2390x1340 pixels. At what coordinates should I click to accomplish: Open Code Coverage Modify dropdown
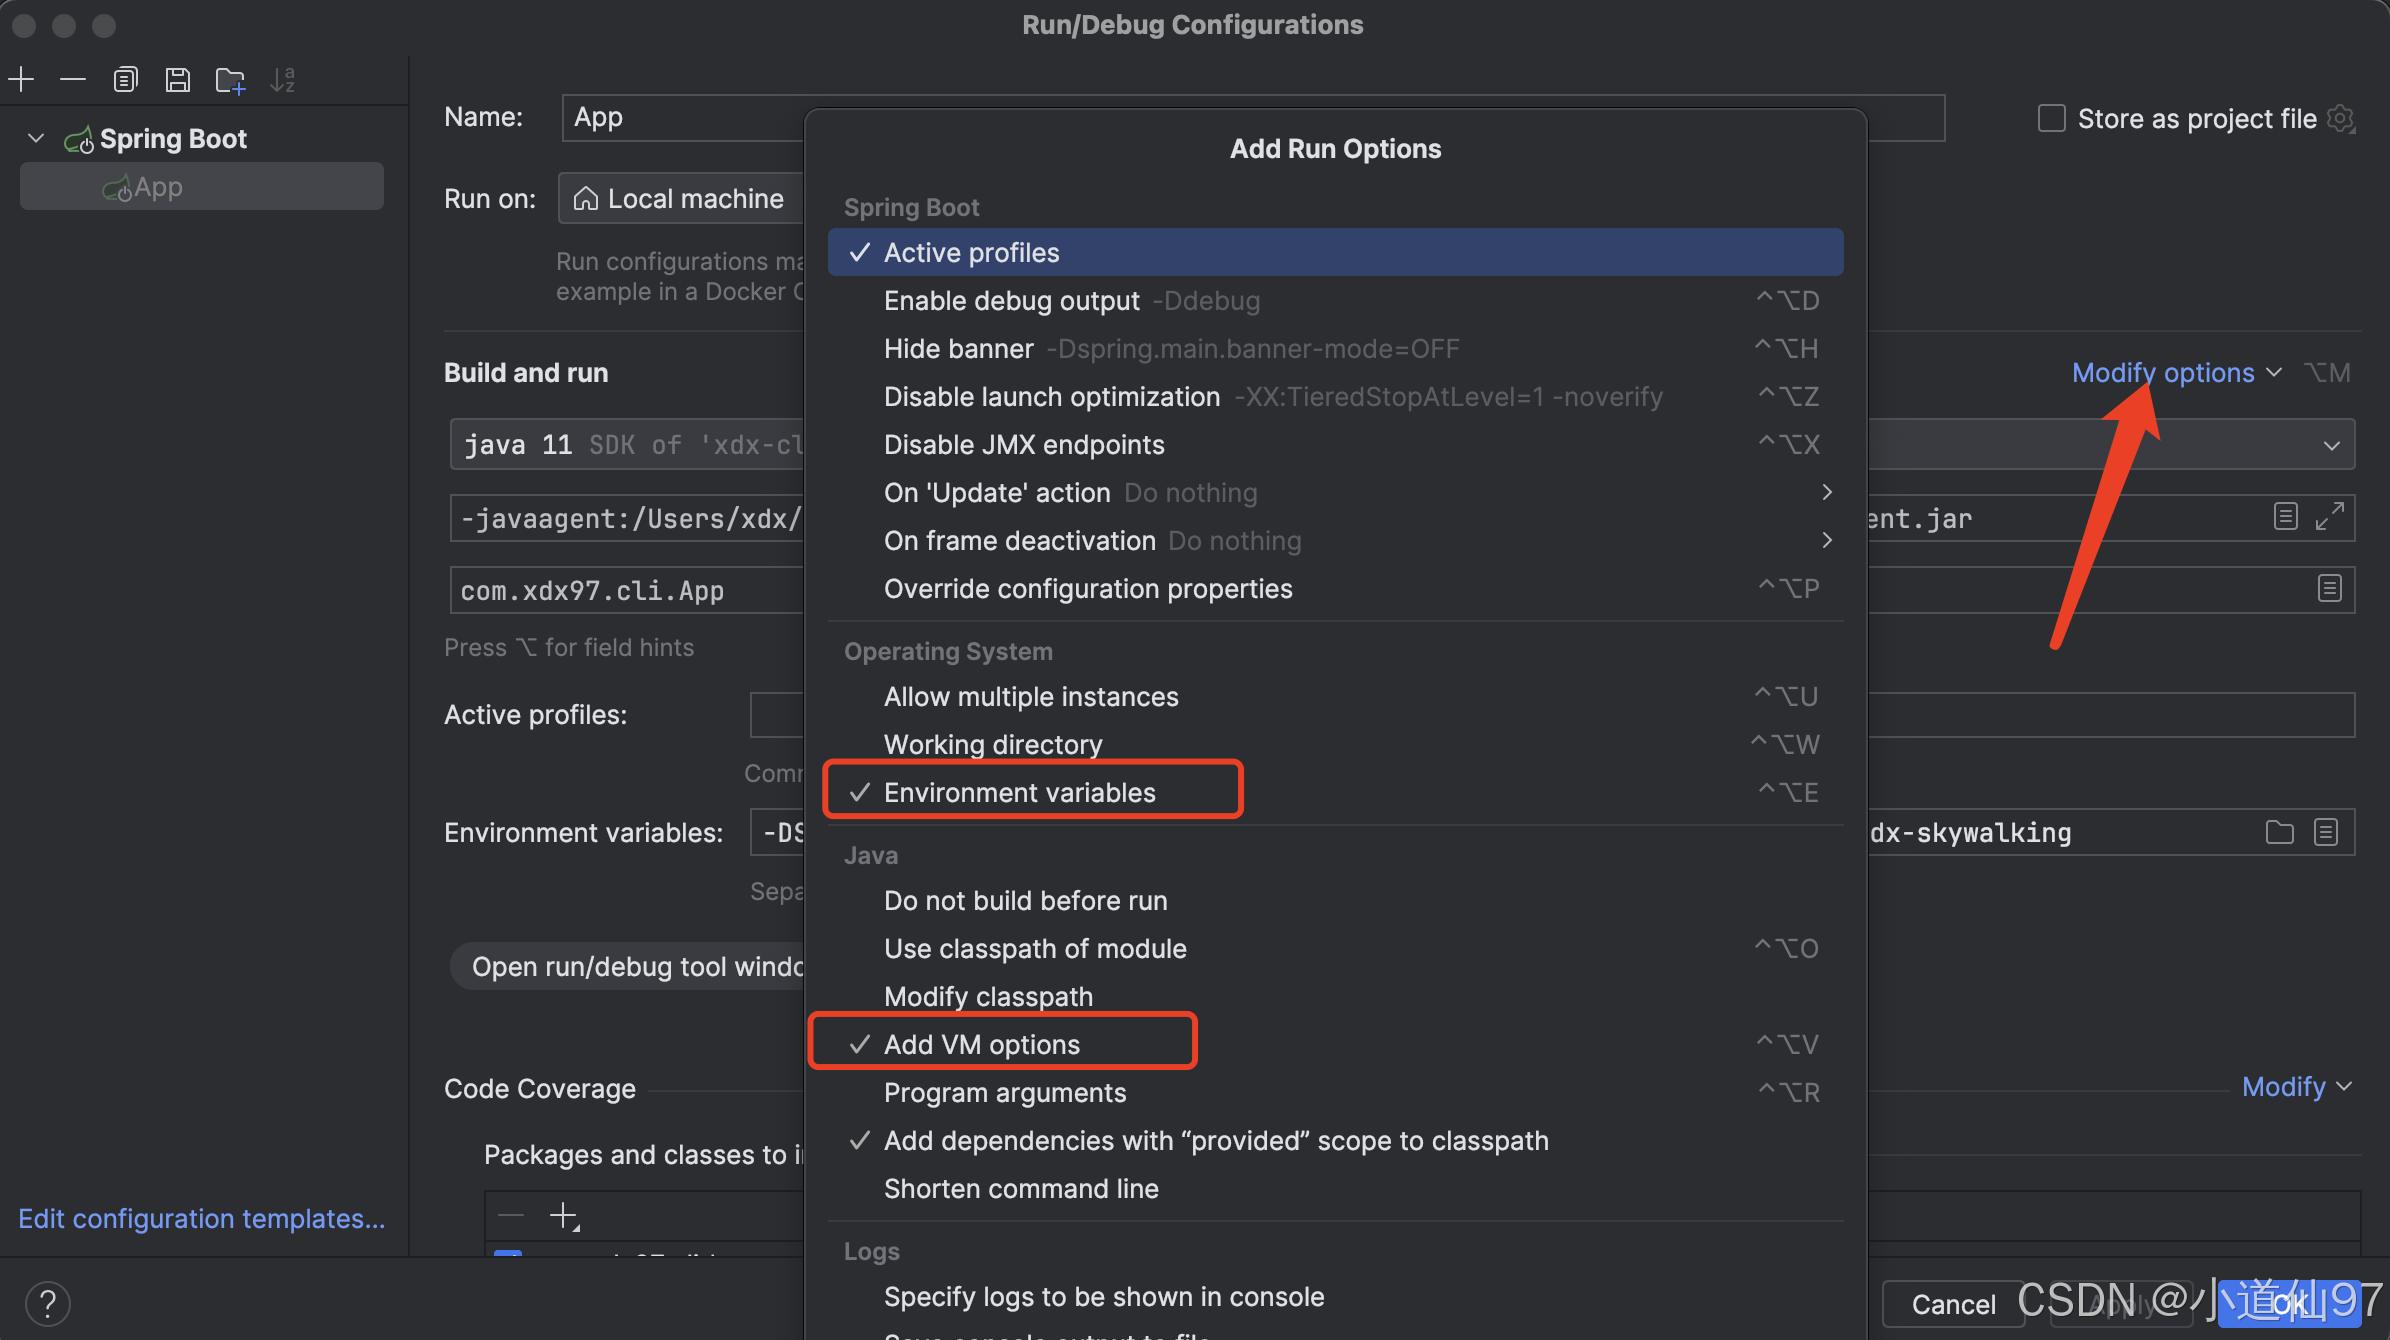pyautogui.click(x=2297, y=1086)
